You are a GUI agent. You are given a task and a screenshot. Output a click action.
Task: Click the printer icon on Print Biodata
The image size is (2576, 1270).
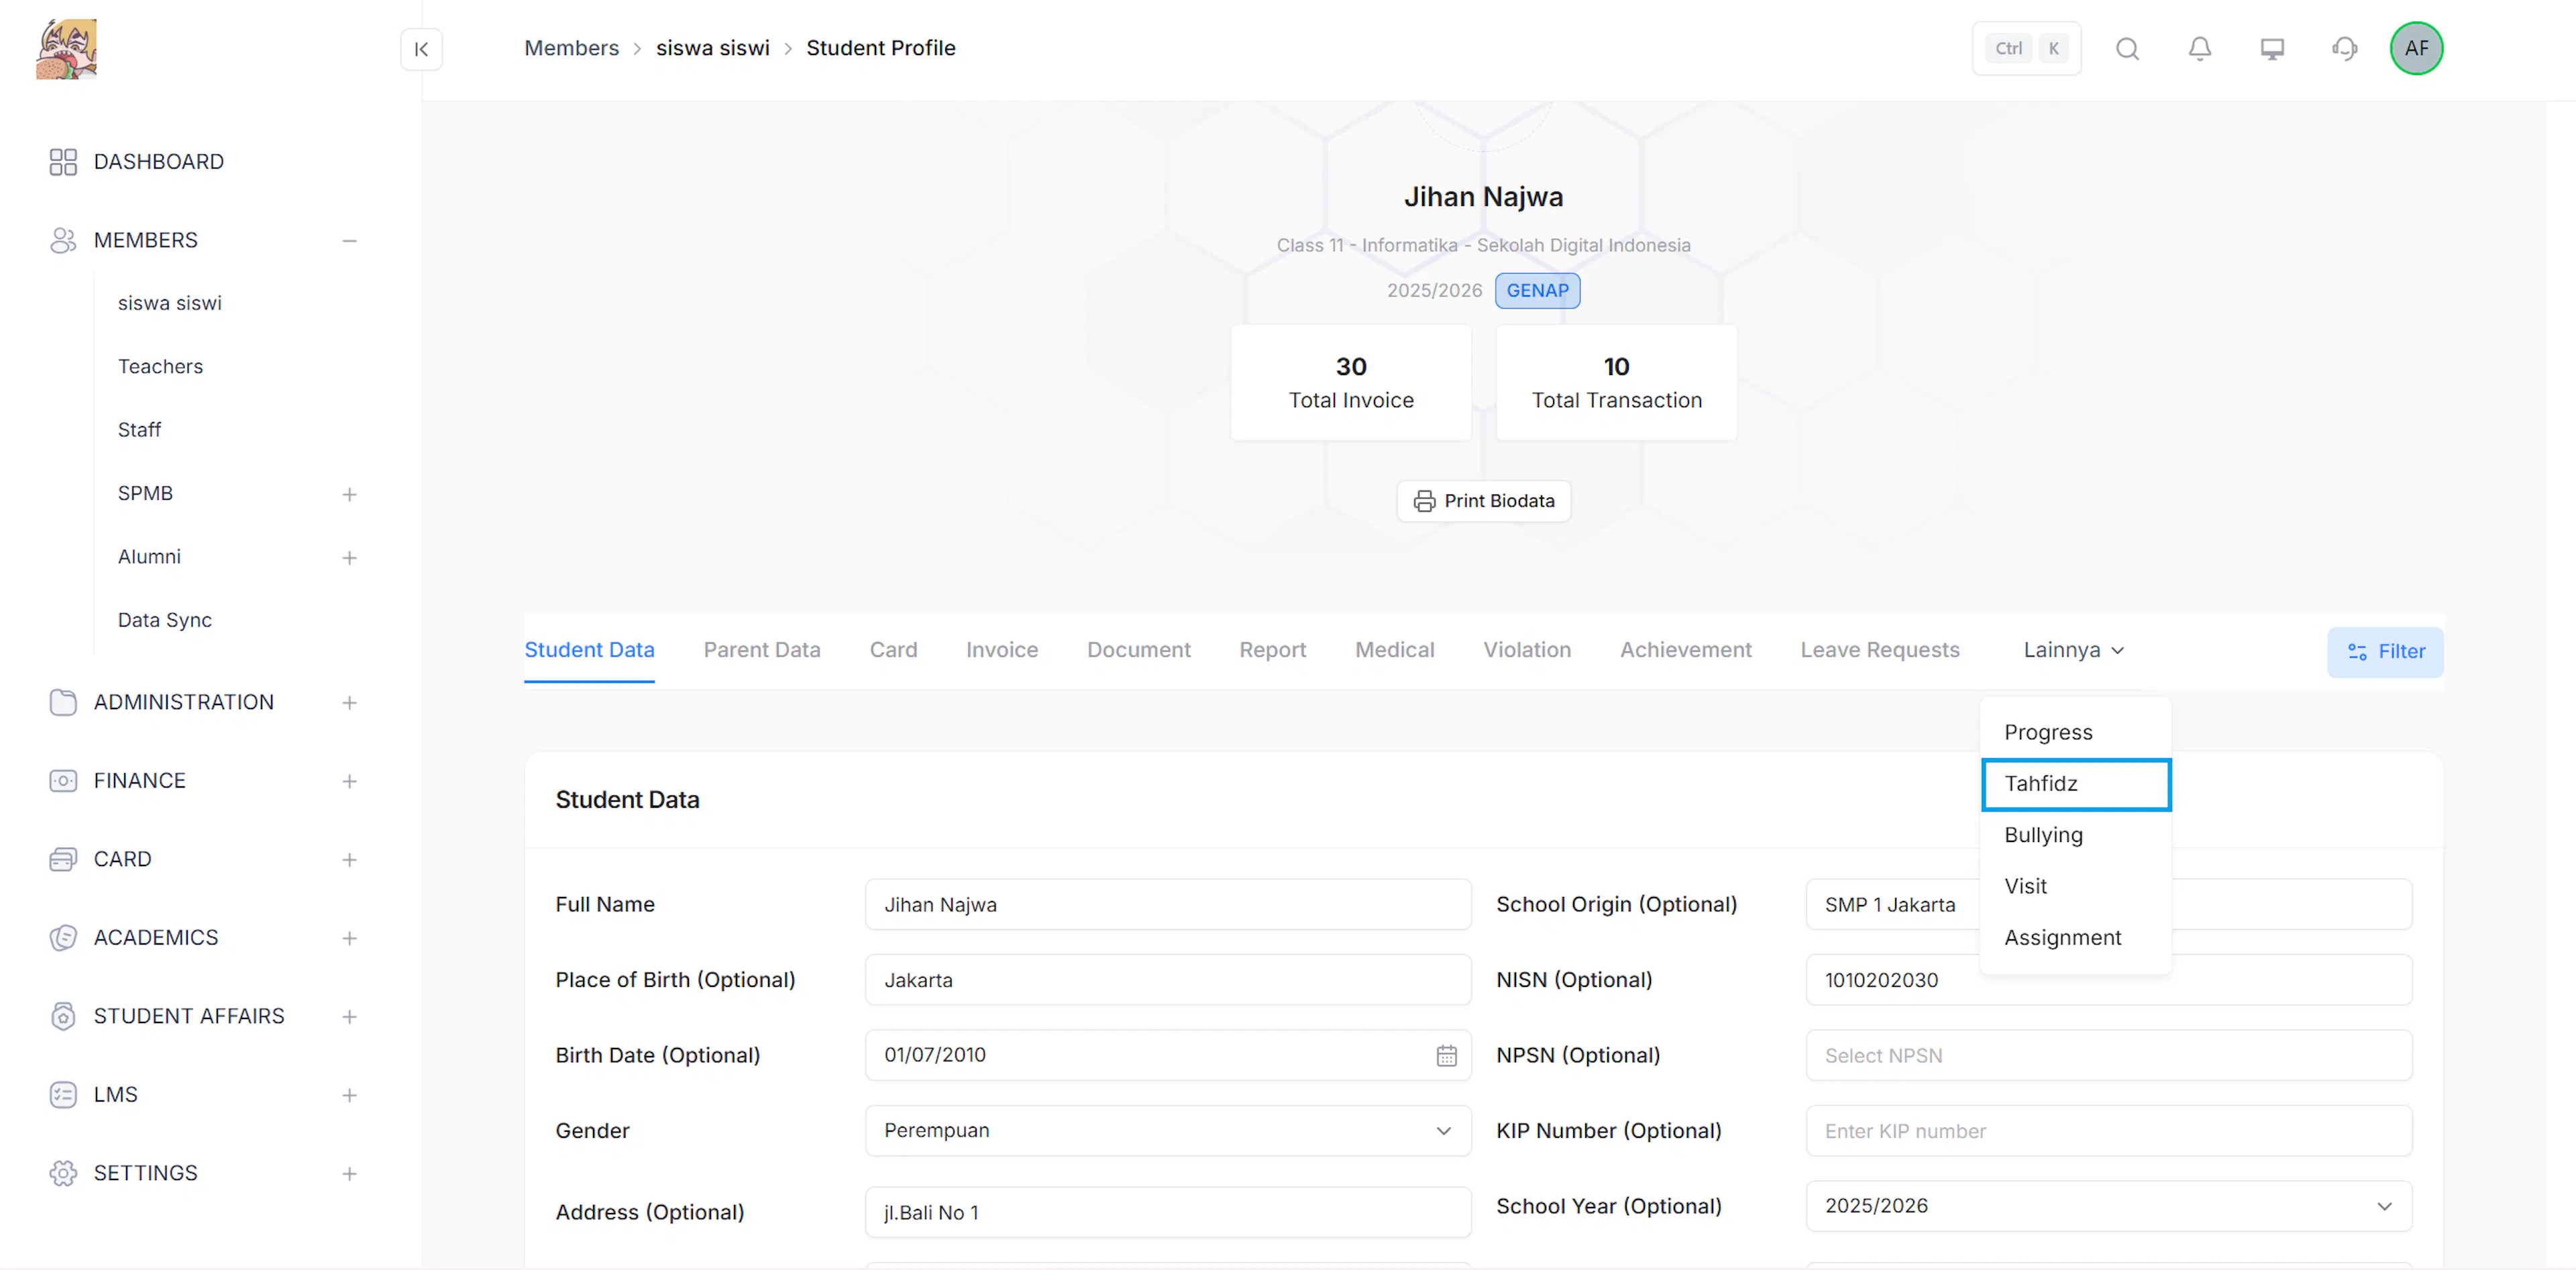point(1424,501)
